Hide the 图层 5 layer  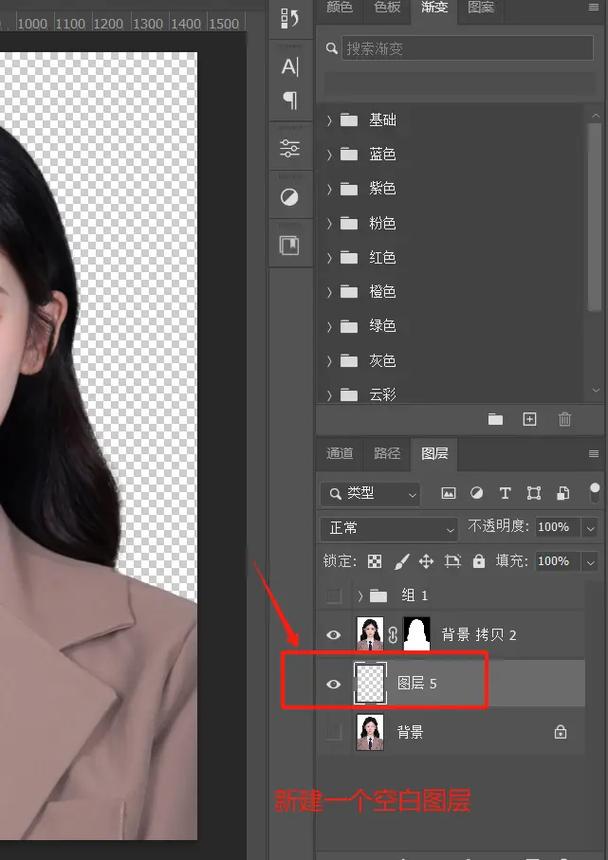tap(334, 684)
